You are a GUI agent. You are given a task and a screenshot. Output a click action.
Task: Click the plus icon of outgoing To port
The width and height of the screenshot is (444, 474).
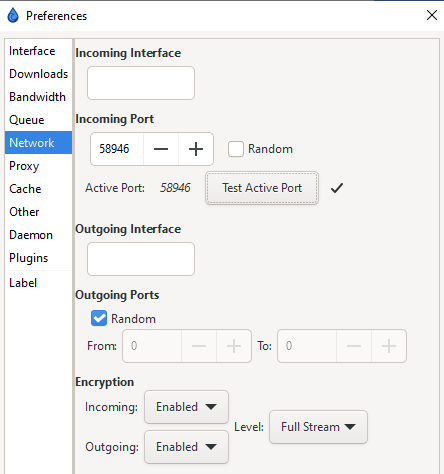[x=389, y=346]
